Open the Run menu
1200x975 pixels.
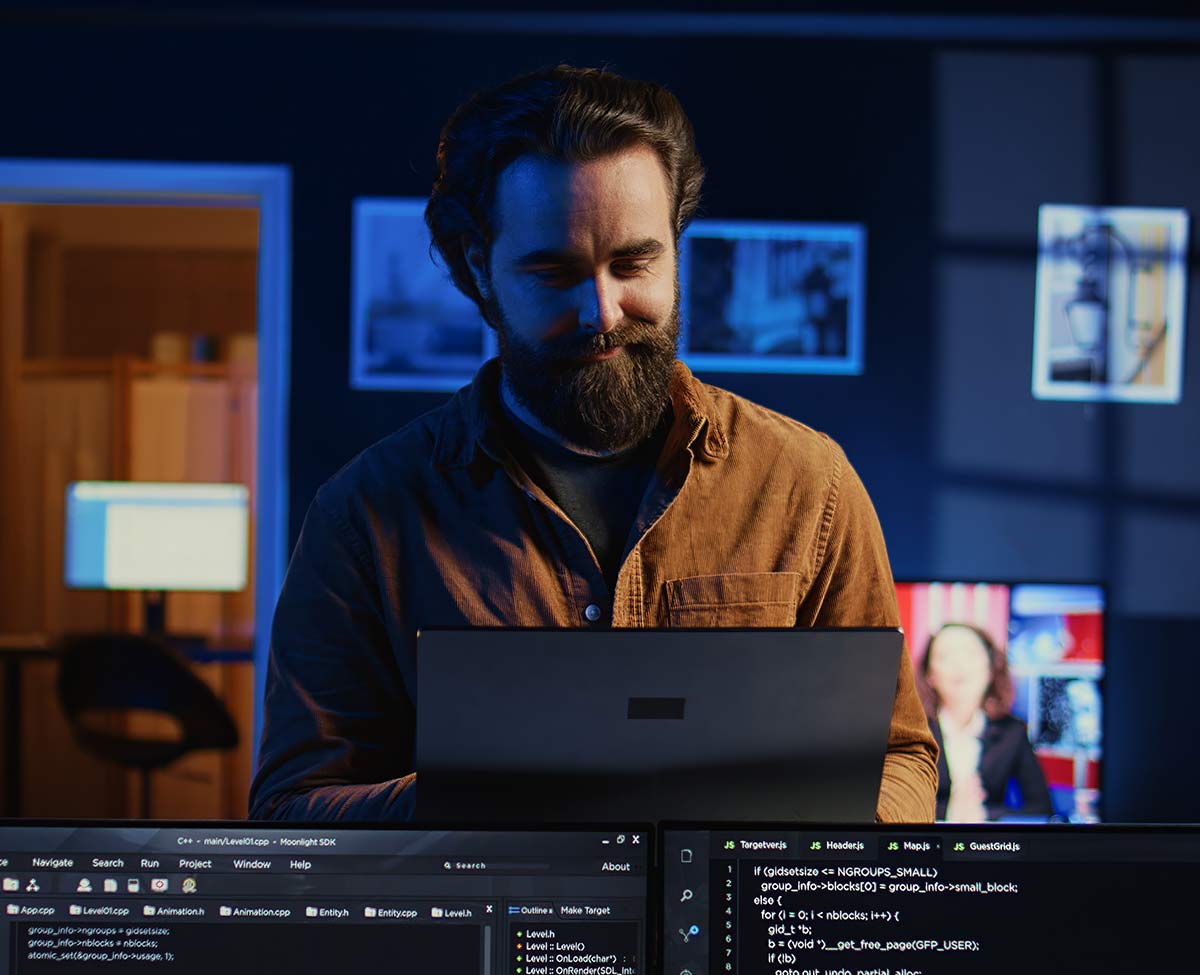149,863
